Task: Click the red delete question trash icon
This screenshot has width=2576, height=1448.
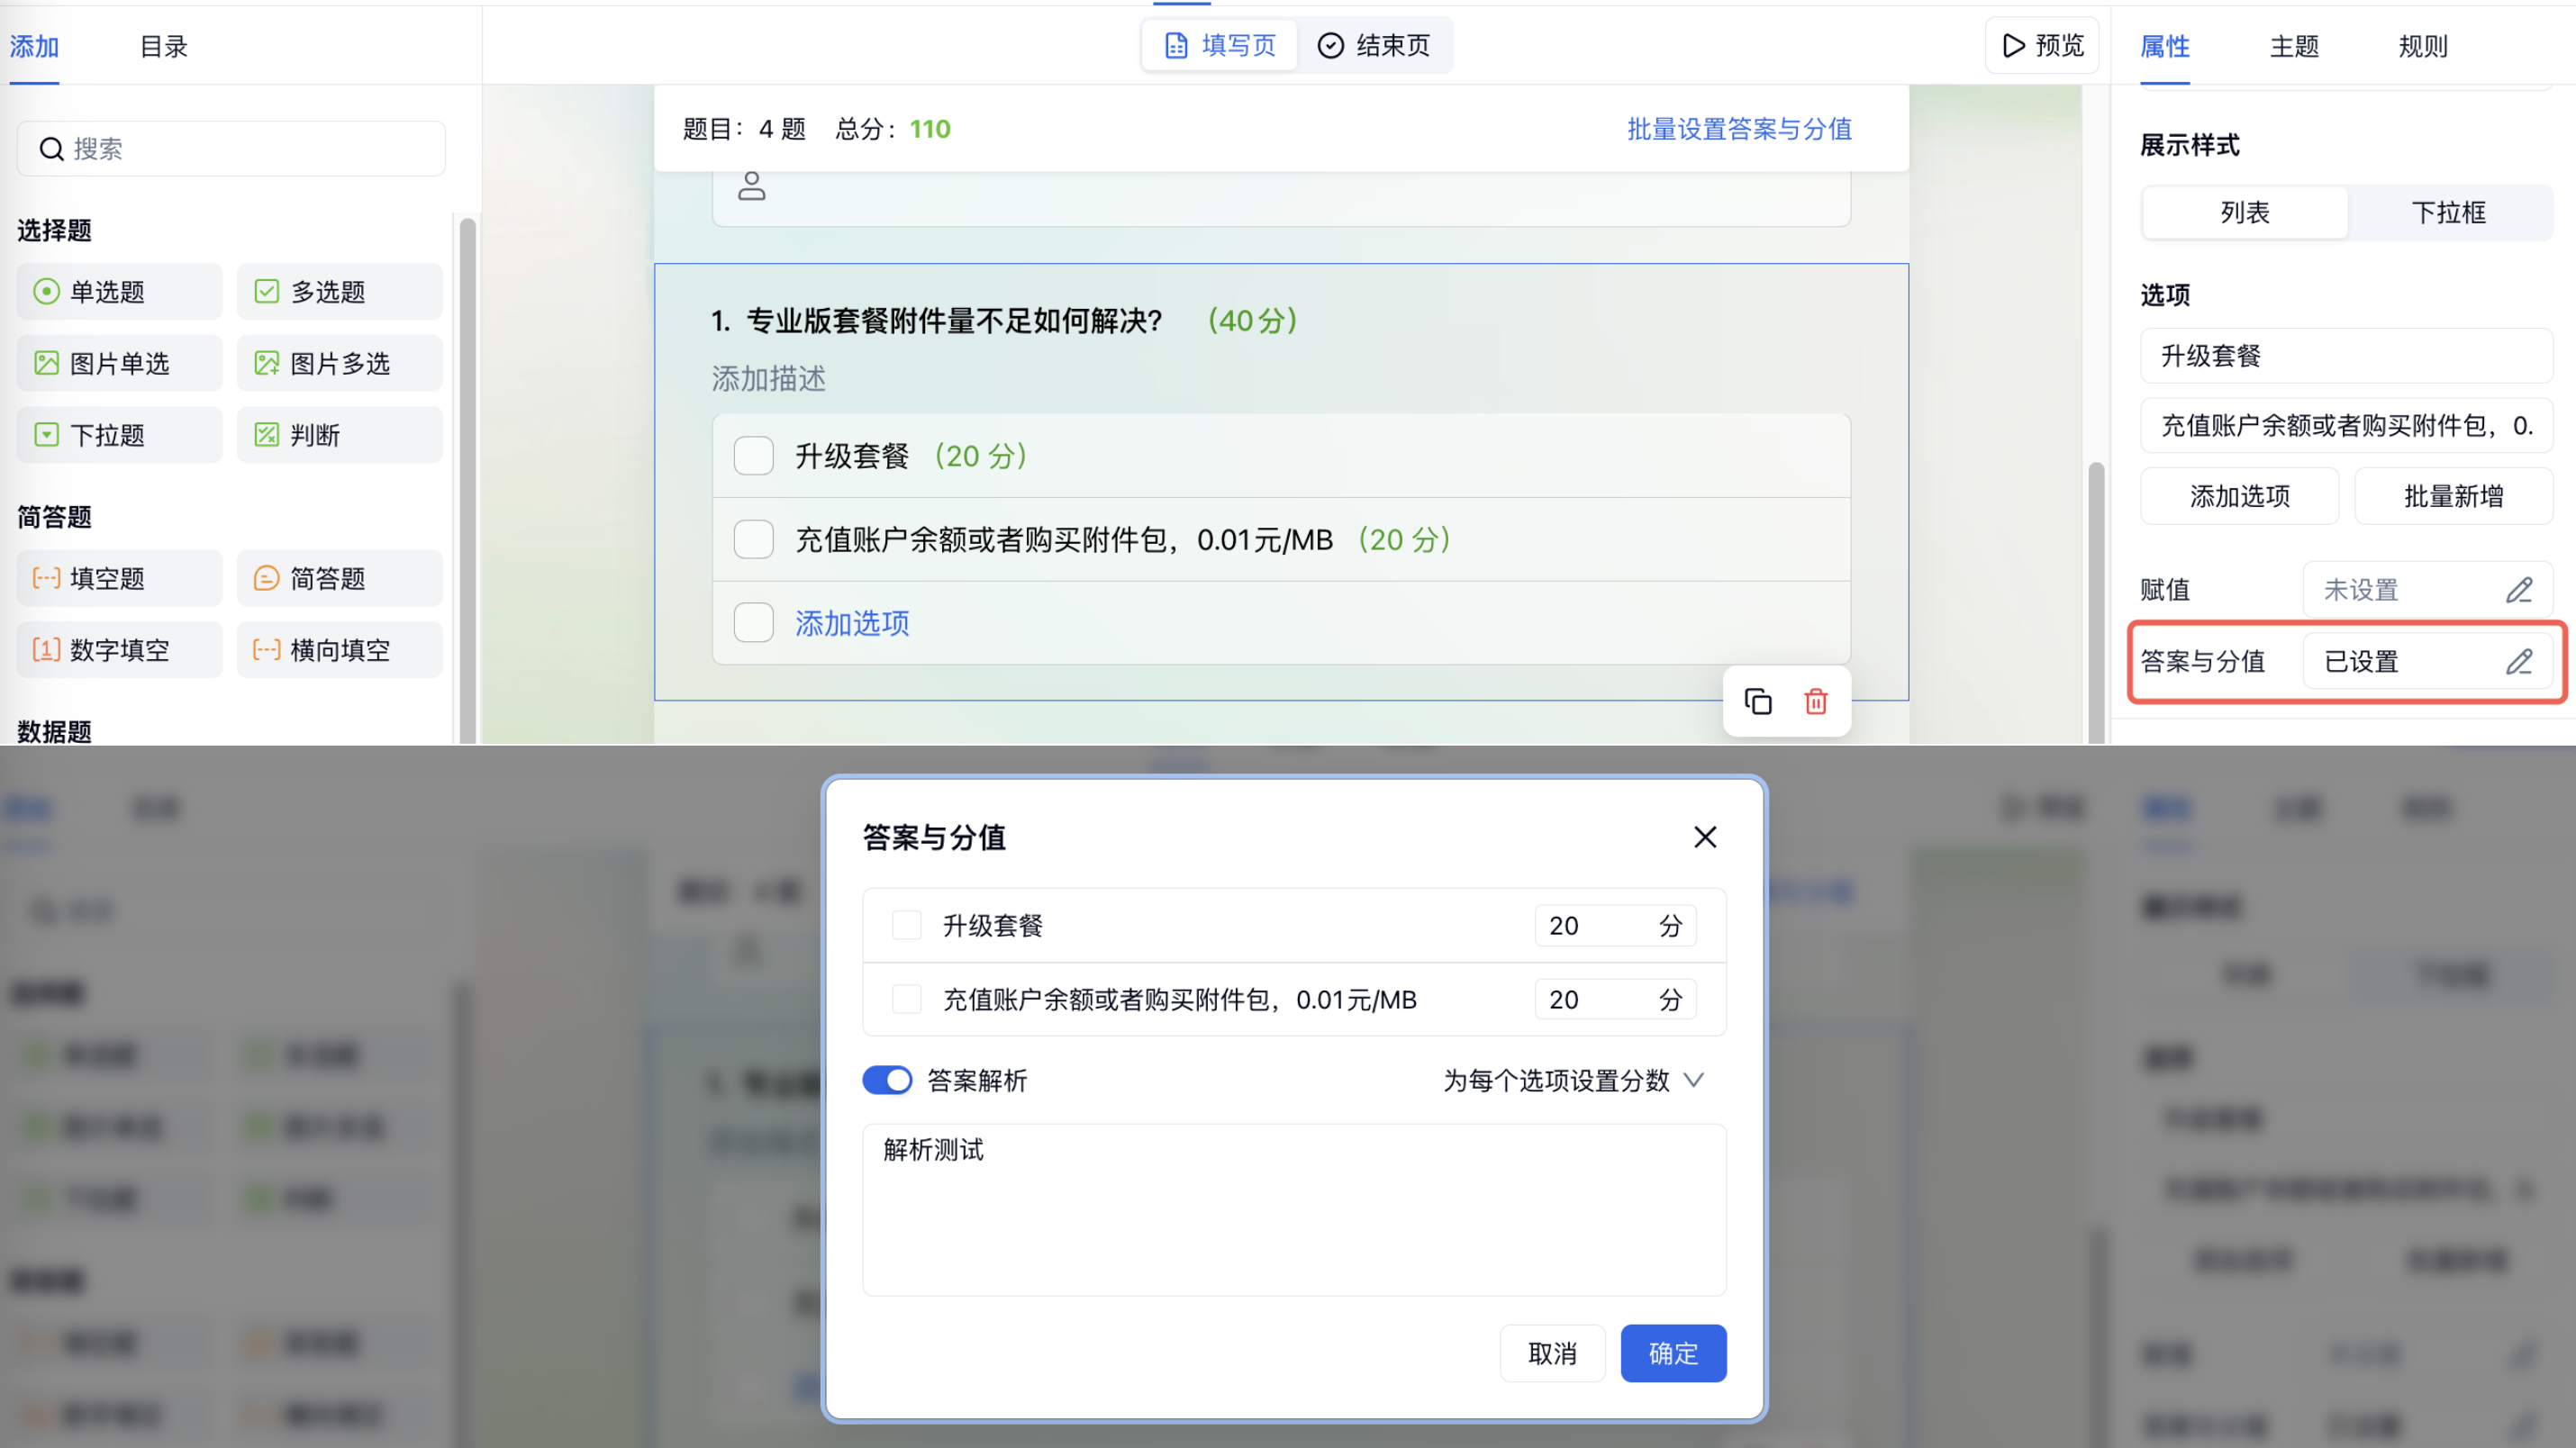Action: pos(1816,701)
